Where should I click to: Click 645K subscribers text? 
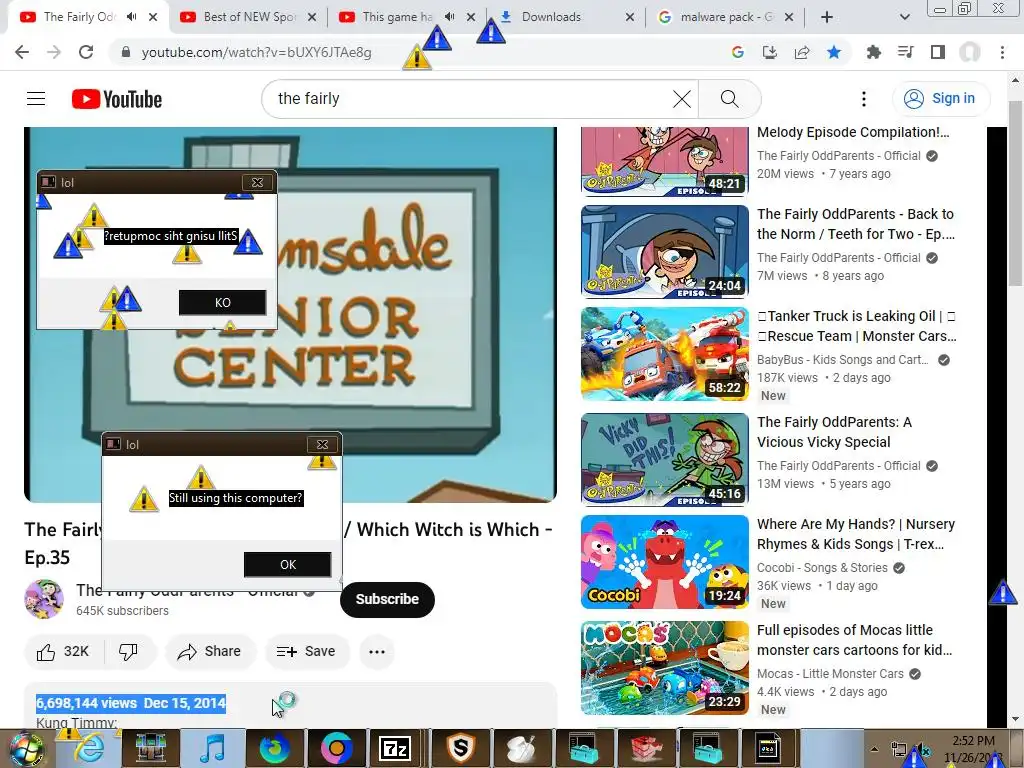tap(122, 611)
